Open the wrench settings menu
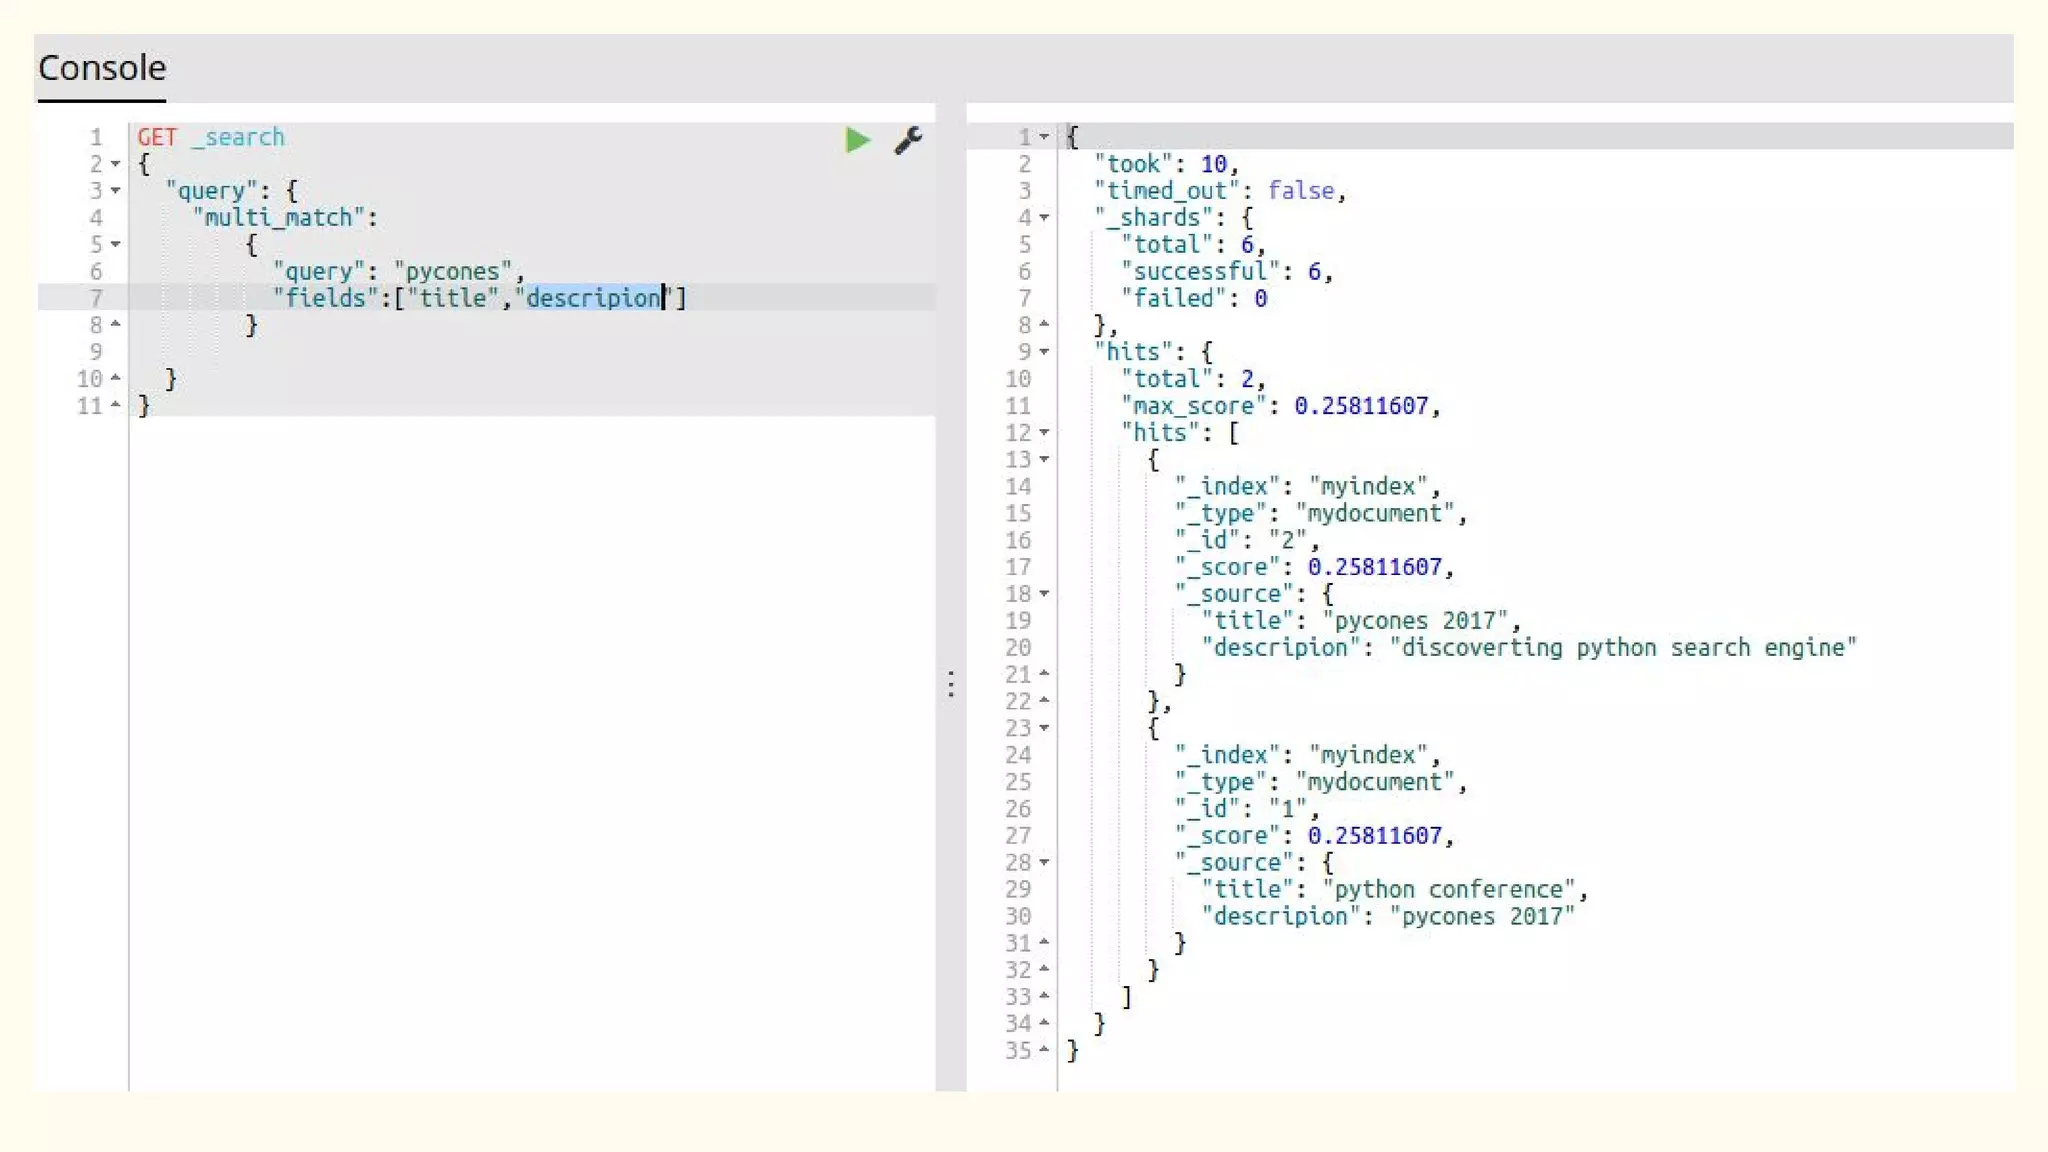This screenshot has width=2048, height=1152. (908, 140)
